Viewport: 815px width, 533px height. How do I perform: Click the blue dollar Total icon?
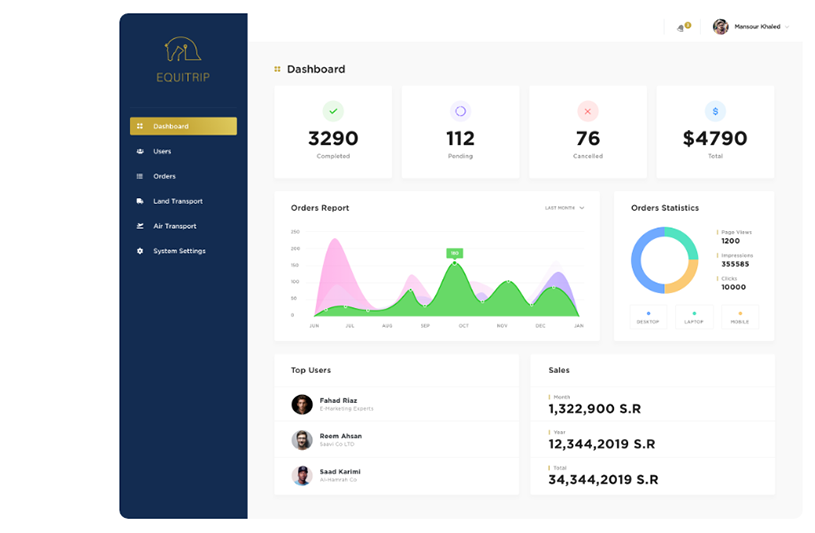(714, 111)
